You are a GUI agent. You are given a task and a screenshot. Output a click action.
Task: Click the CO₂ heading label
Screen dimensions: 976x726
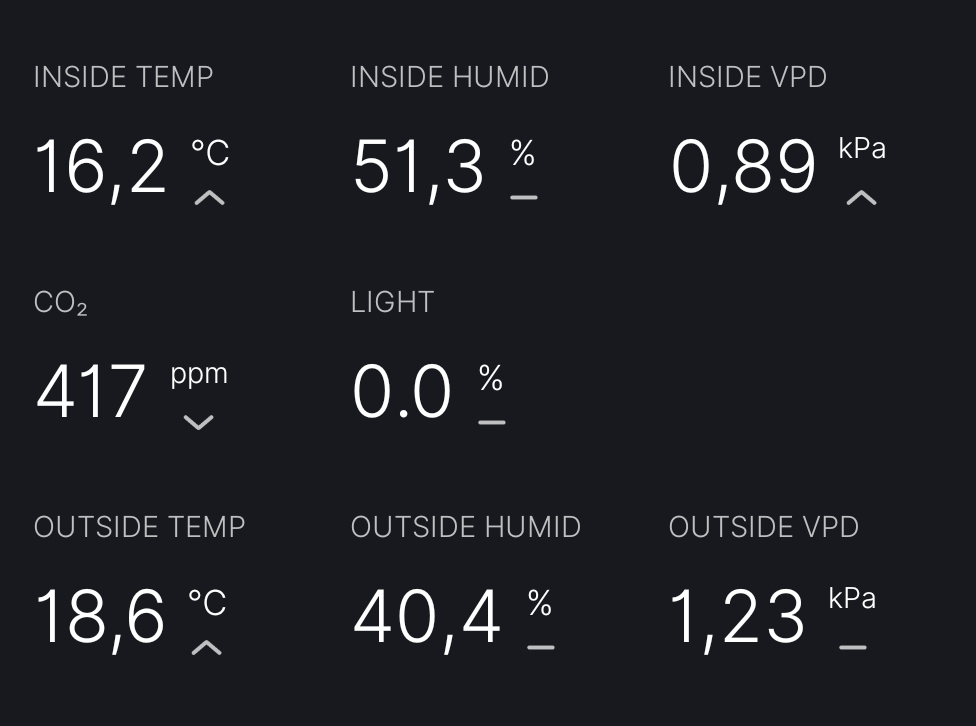point(61,303)
